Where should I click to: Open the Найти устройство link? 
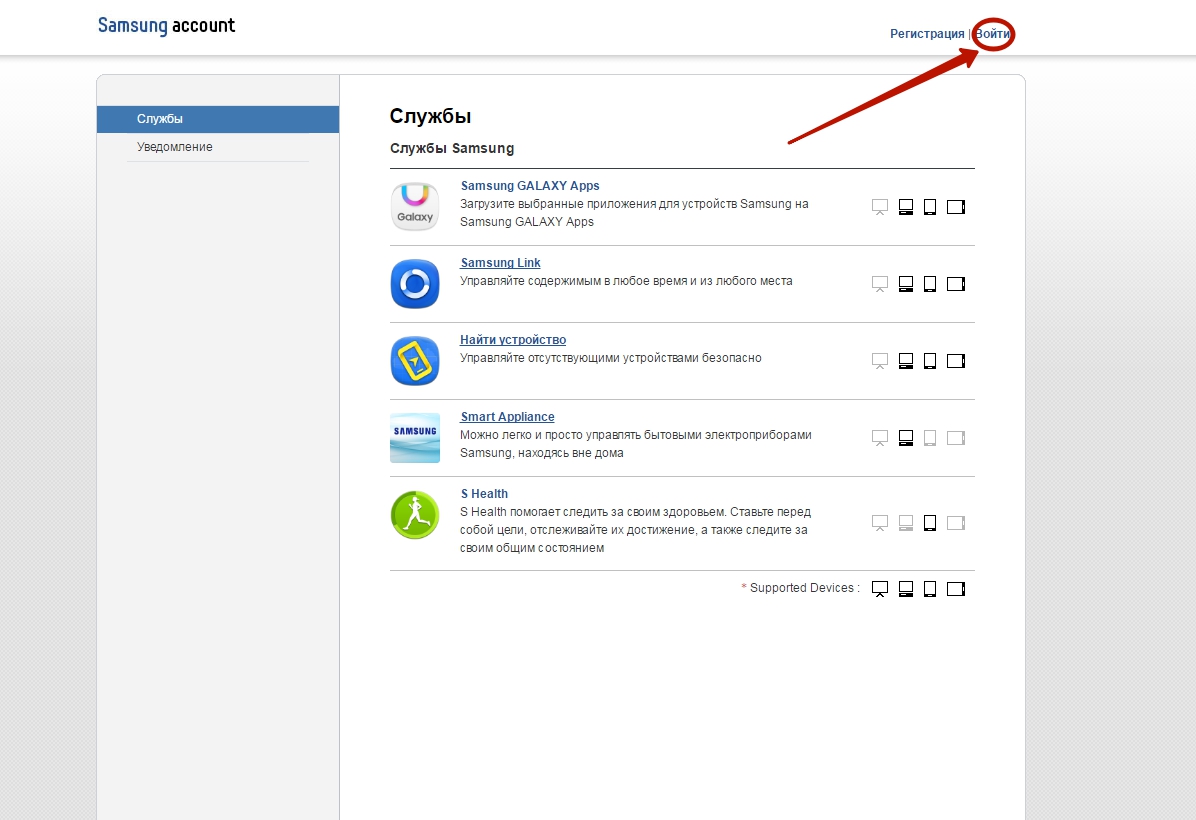513,339
